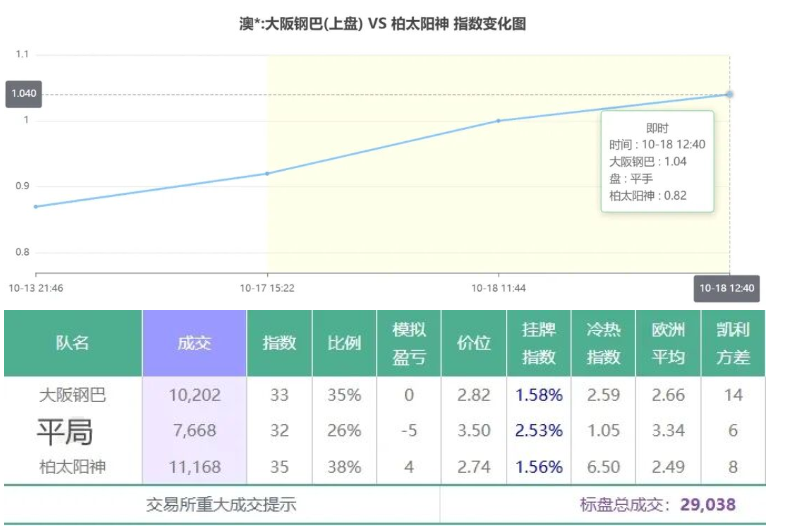Click the 1.040 y-axis value badge
This screenshot has height=526, width=800.
click(x=23, y=94)
